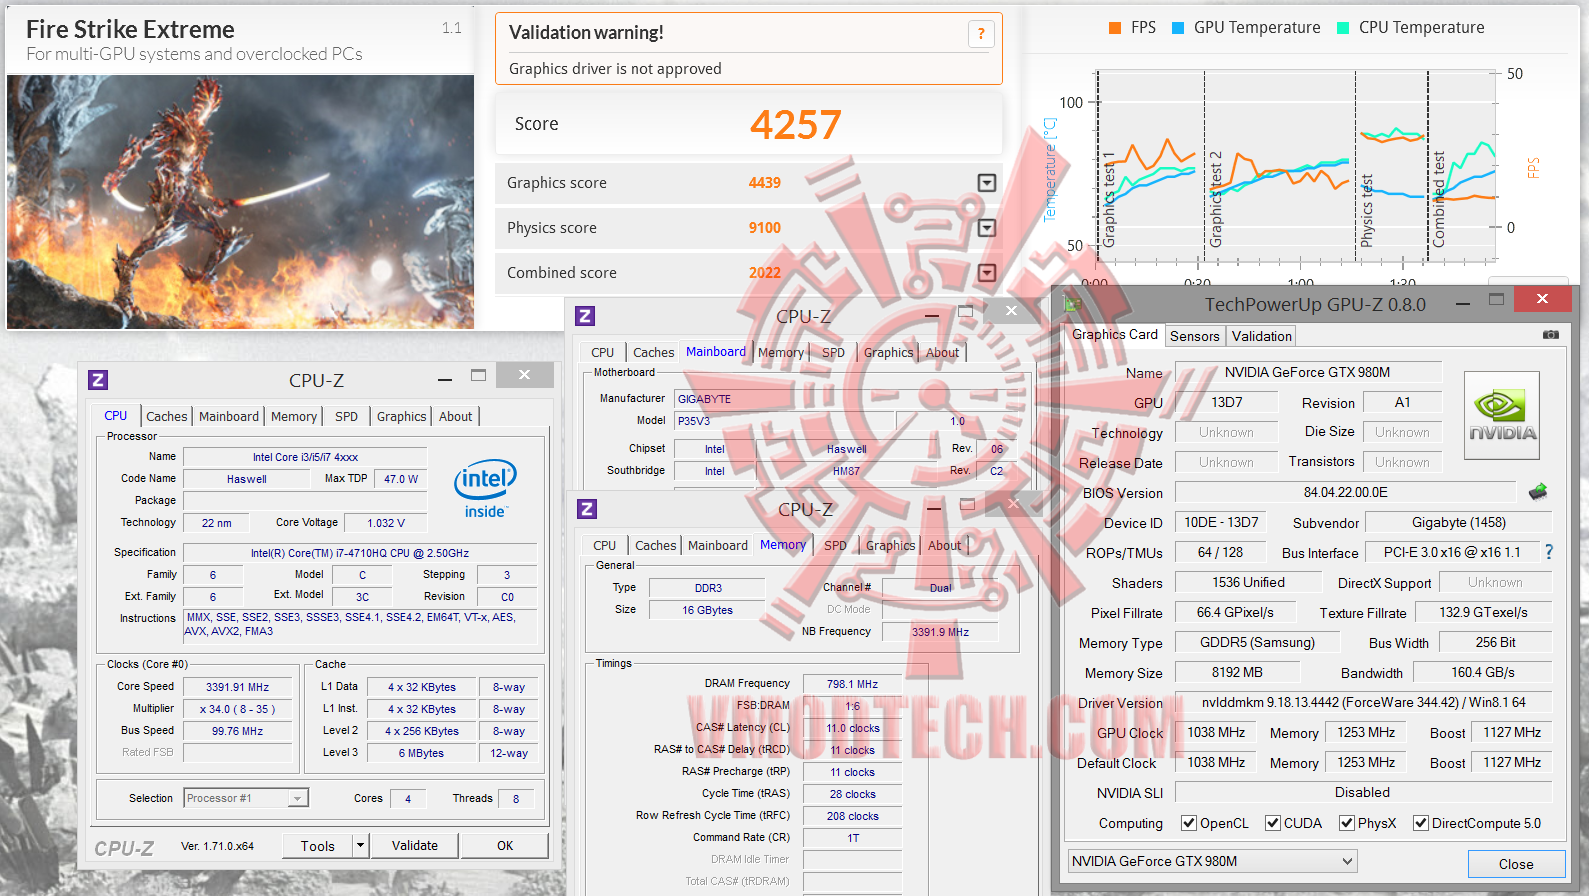Click the validation warning help question mark

[981, 34]
